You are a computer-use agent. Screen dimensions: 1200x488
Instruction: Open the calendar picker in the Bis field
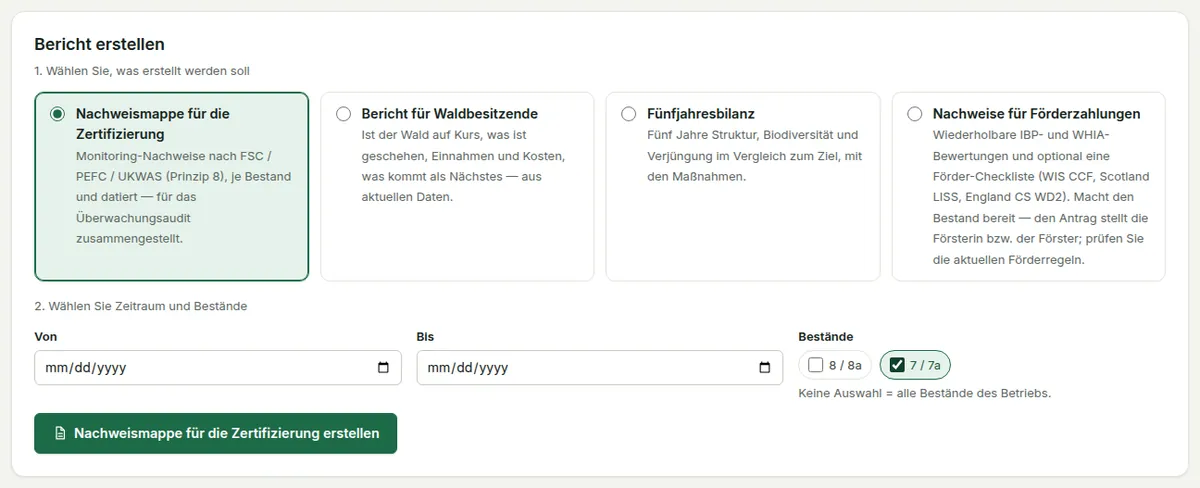point(766,368)
